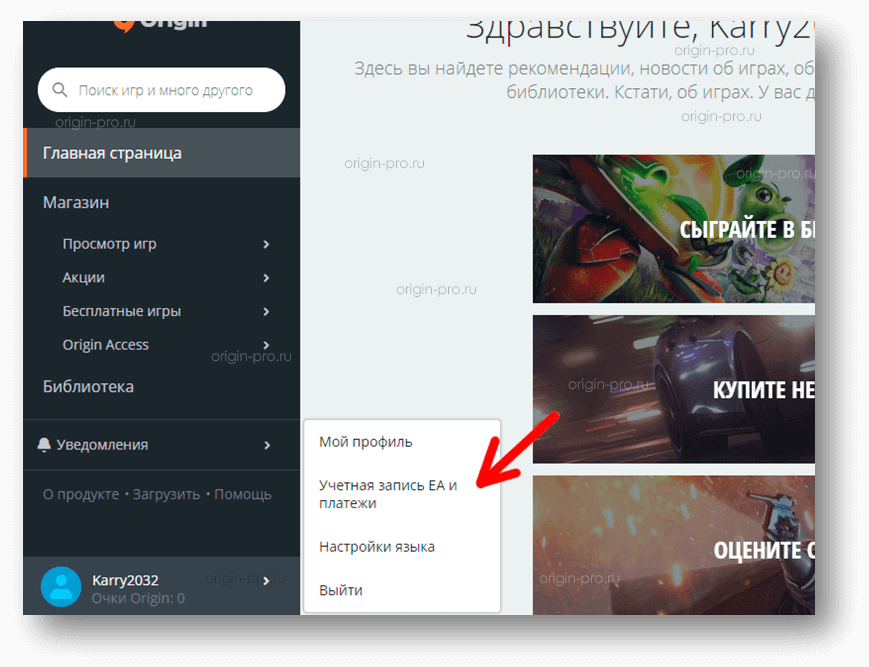869x667 pixels.
Task: Expand the Karry2032 user menu chevron
Action: point(267,581)
